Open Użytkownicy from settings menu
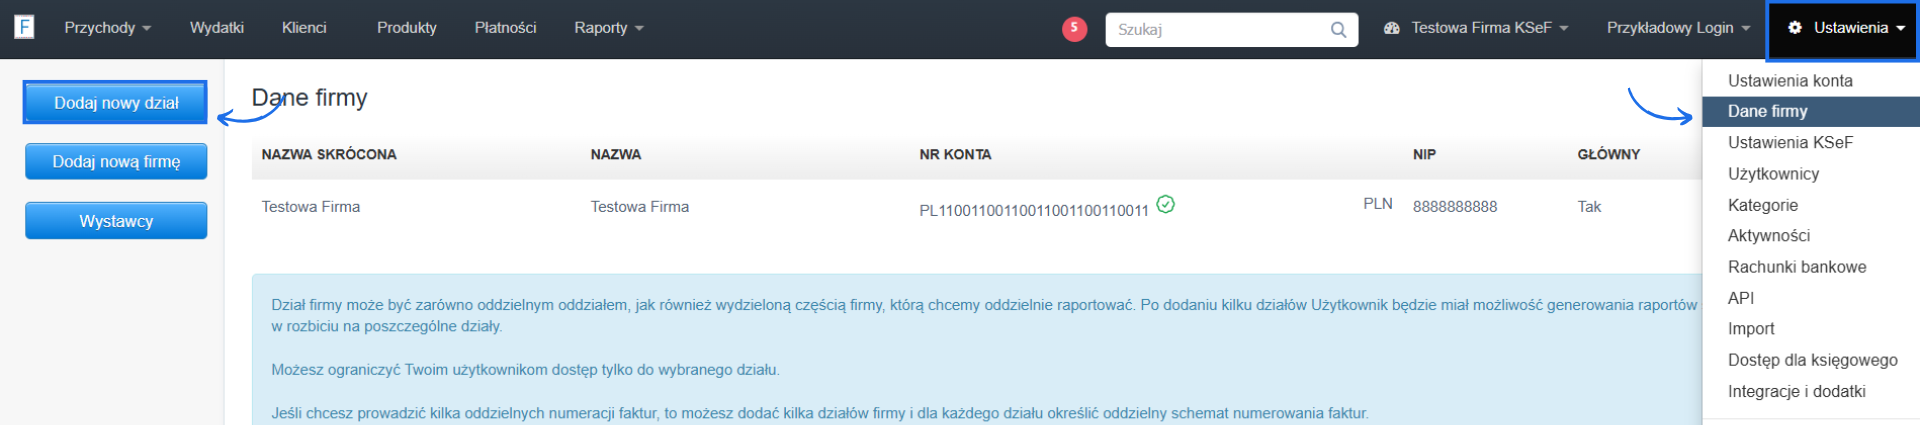The image size is (1920, 425). [1811, 174]
